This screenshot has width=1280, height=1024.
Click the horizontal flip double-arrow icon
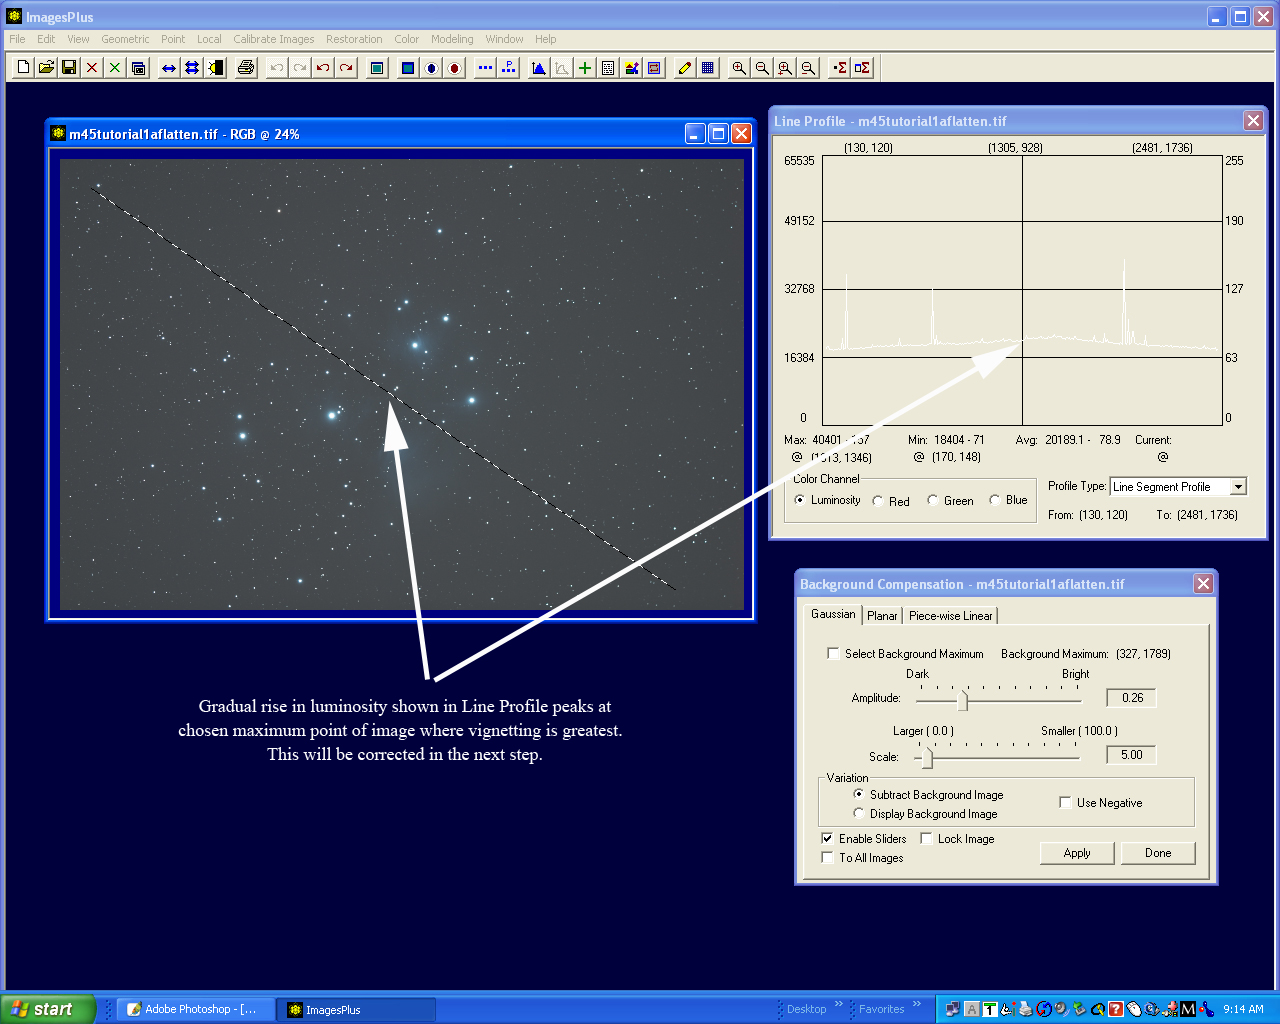pyautogui.click(x=169, y=68)
